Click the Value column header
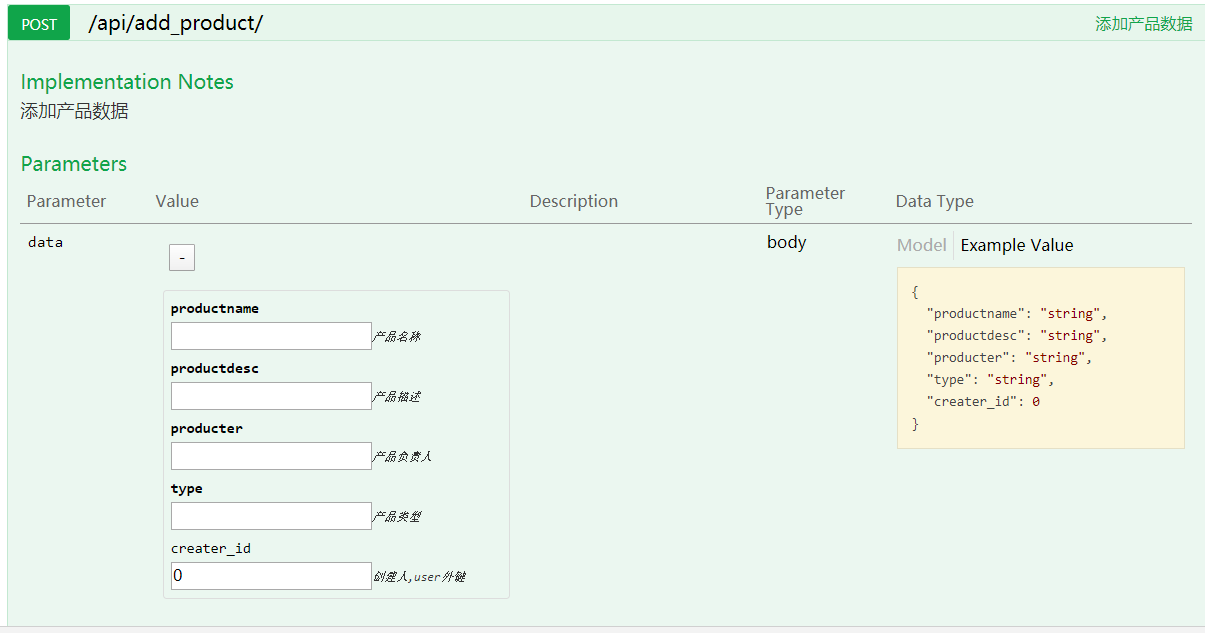 pyautogui.click(x=177, y=201)
